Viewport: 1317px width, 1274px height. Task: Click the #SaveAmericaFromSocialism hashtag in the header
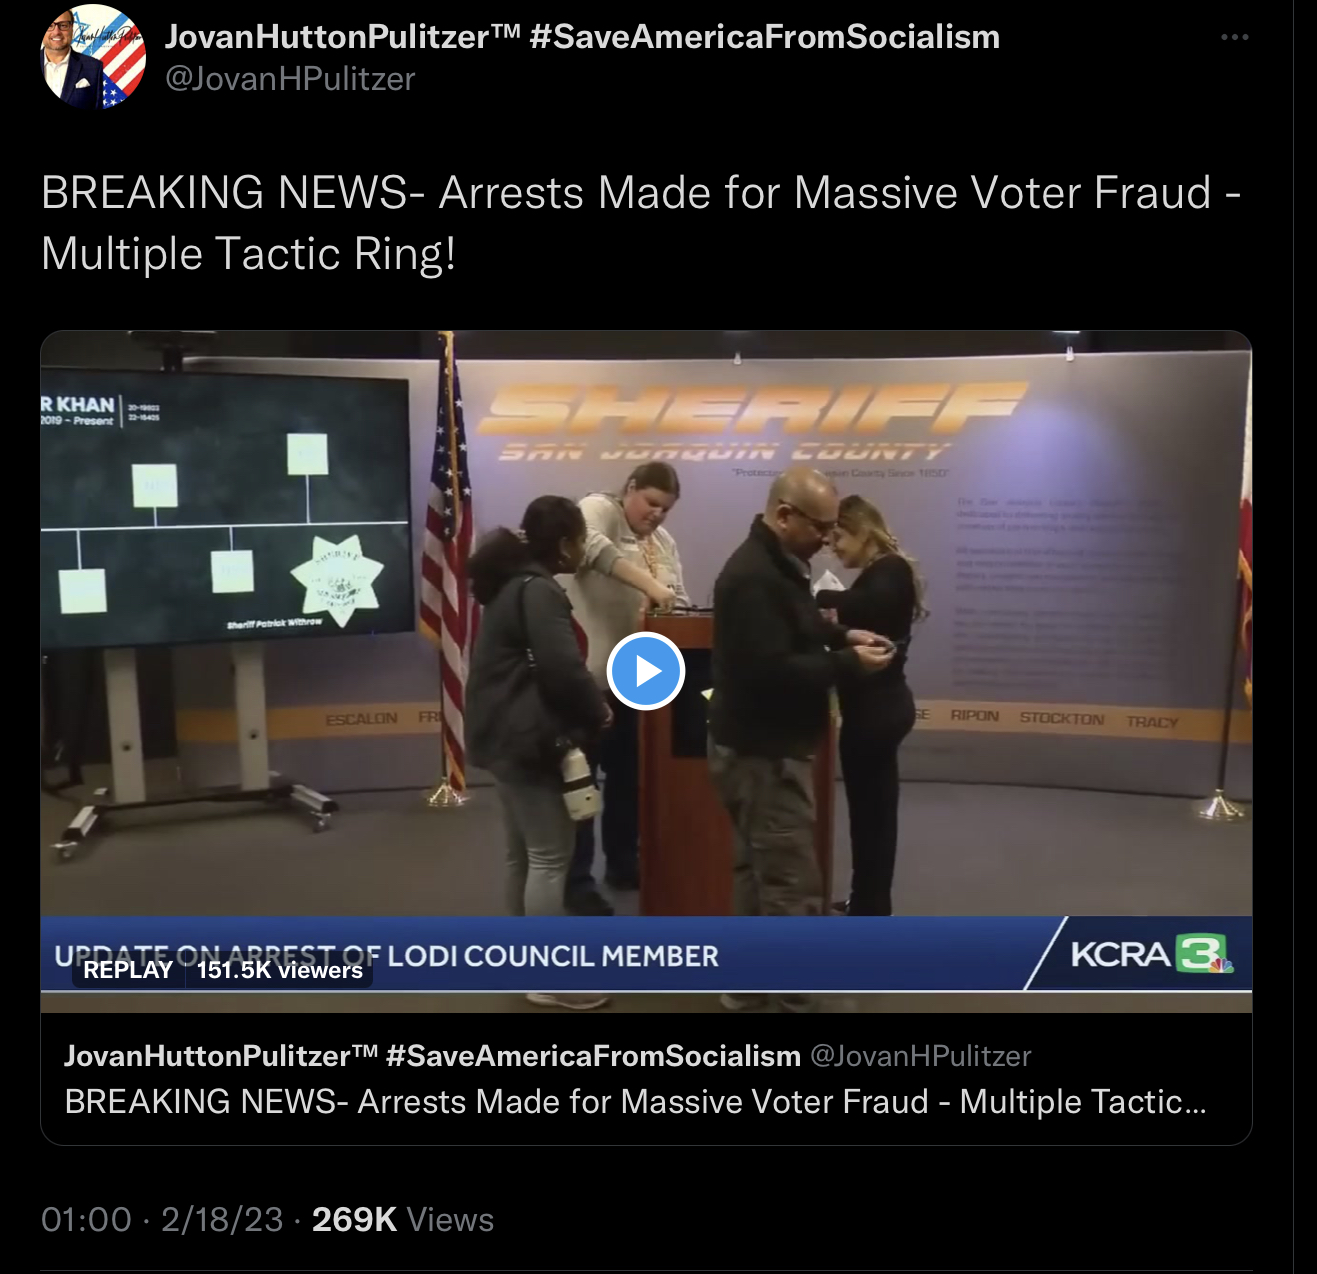coord(765,37)
